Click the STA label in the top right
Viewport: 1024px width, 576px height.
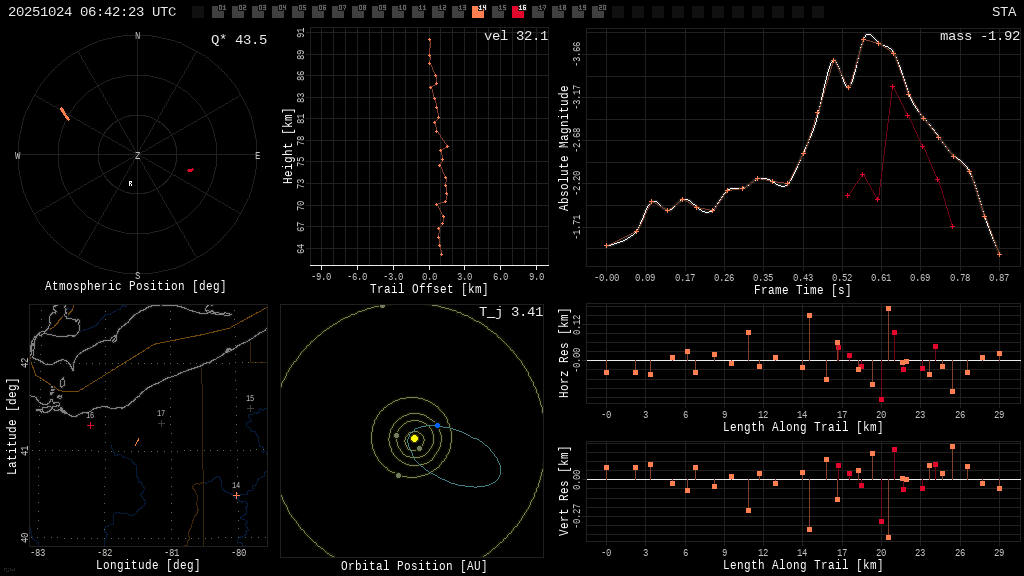(x=1003, y=12)
